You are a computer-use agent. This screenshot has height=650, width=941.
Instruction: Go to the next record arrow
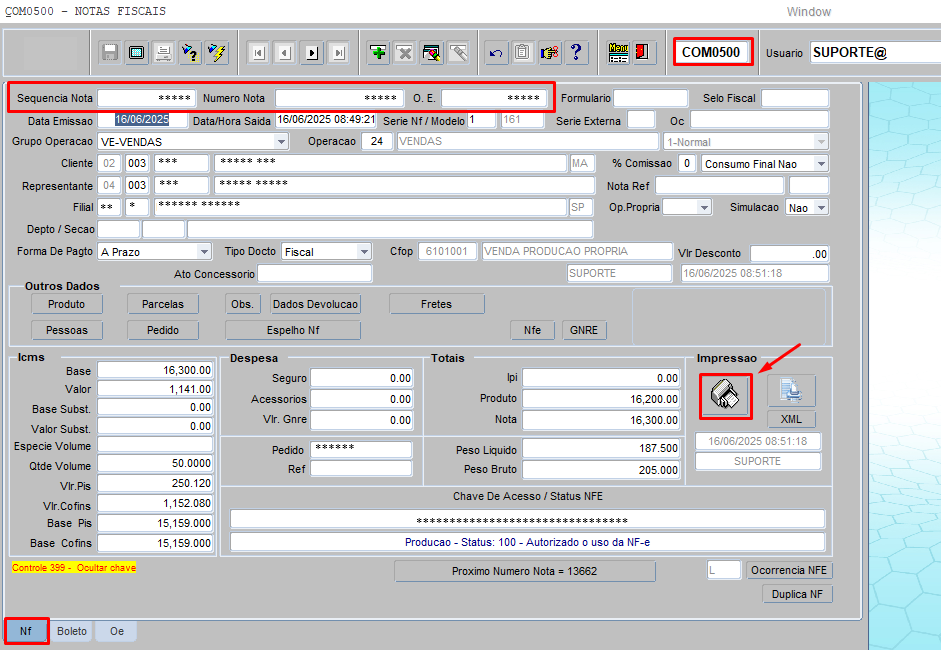pyautogui.click(x=311, y=53)
